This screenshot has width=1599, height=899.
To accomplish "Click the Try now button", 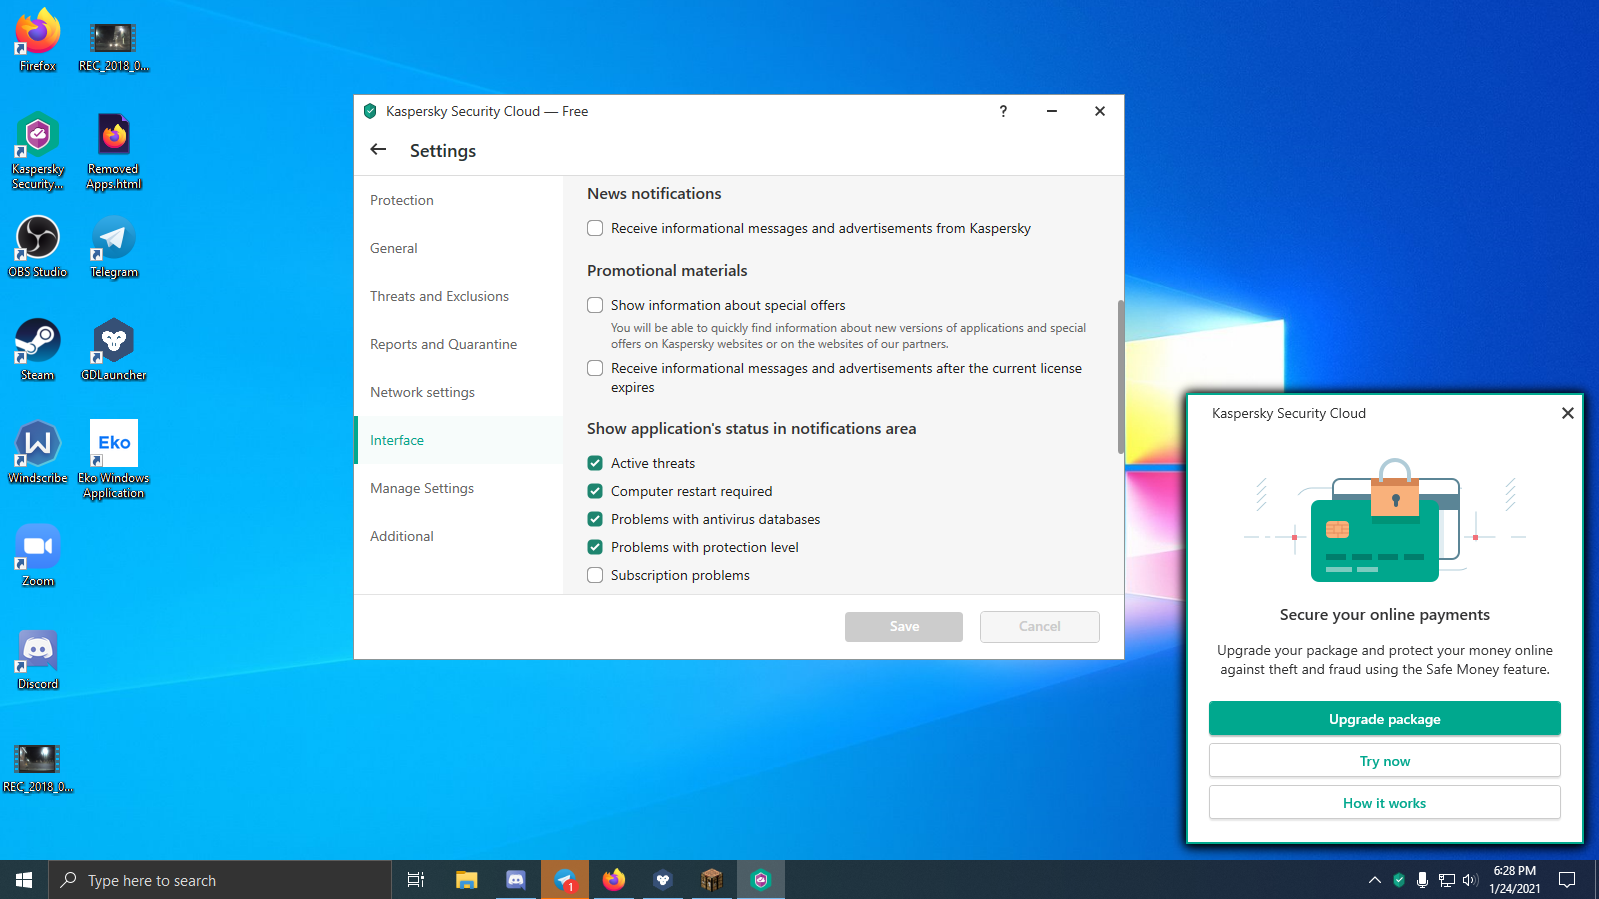I will coord(1384,761).
